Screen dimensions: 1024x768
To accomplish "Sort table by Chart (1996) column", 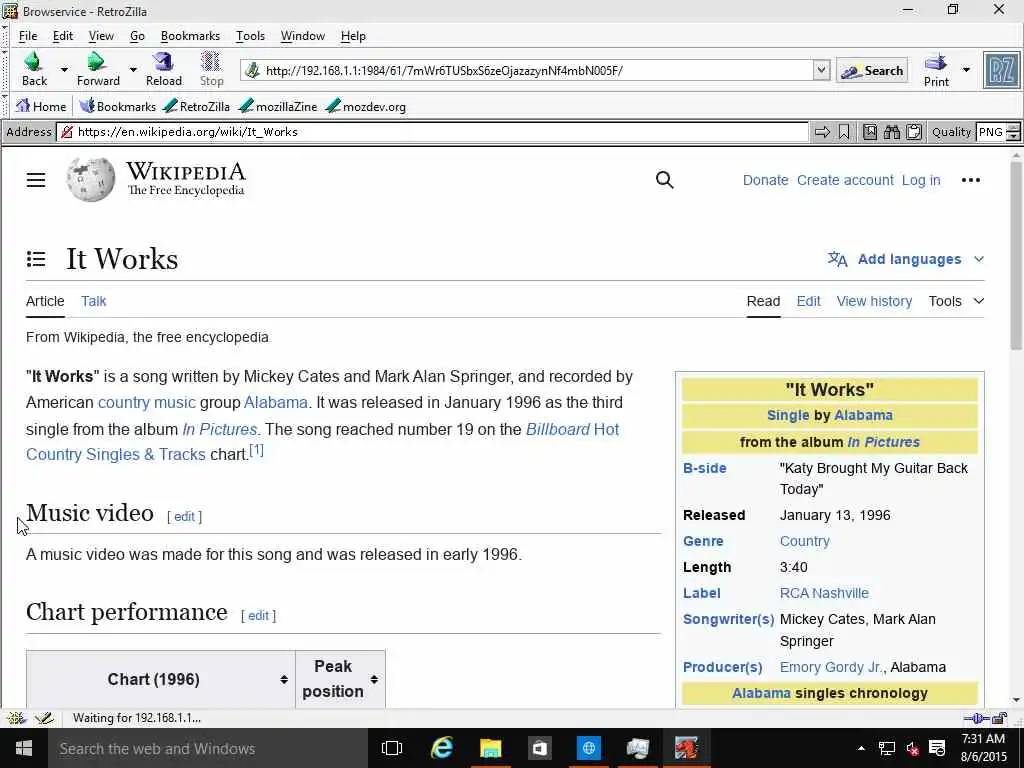I will [x=283, y=680].
